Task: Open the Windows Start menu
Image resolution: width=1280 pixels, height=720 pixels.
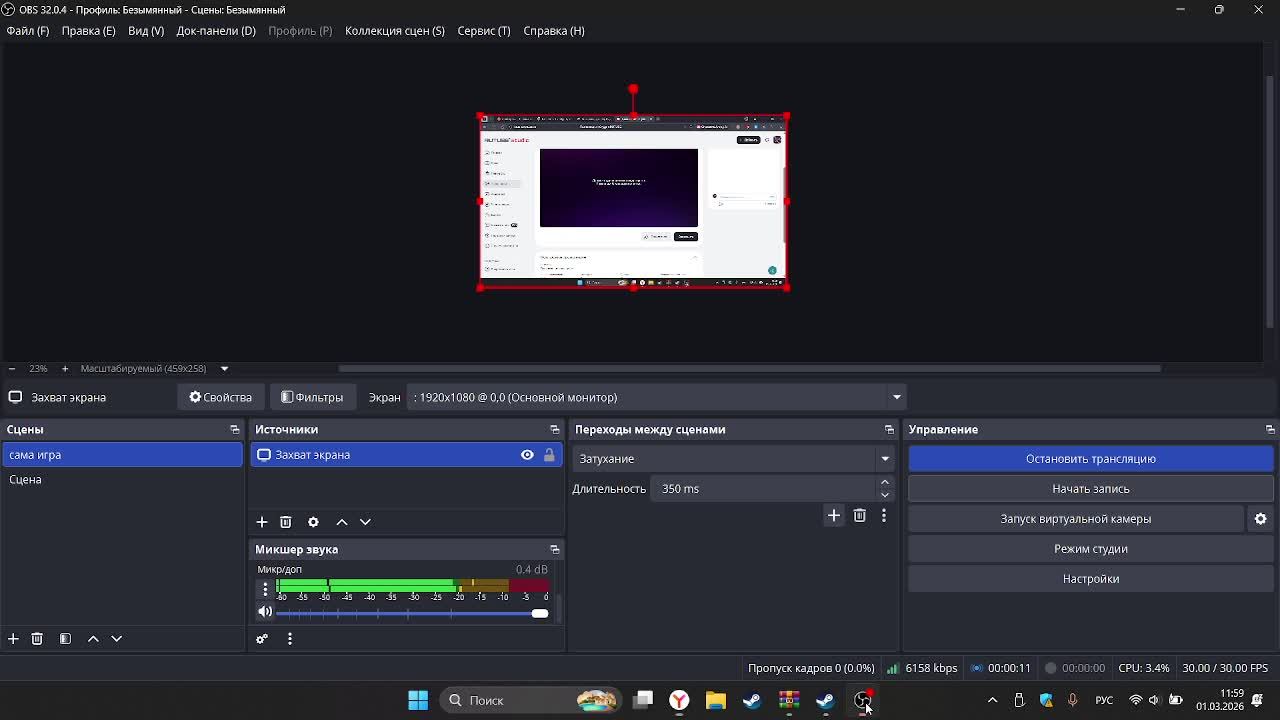Action: tap(418, 700)
